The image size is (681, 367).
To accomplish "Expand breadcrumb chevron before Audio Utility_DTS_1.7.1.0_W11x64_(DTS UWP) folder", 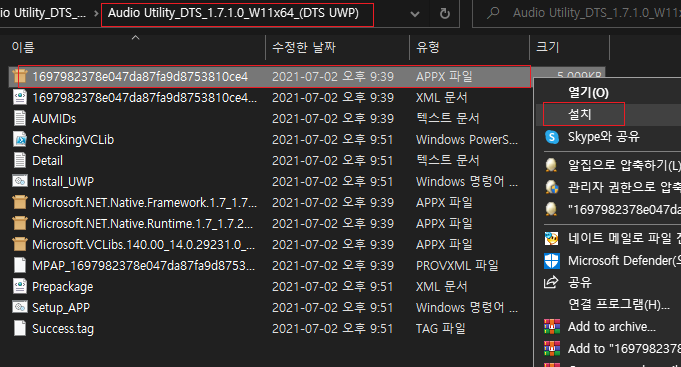I will coord(96,13).
